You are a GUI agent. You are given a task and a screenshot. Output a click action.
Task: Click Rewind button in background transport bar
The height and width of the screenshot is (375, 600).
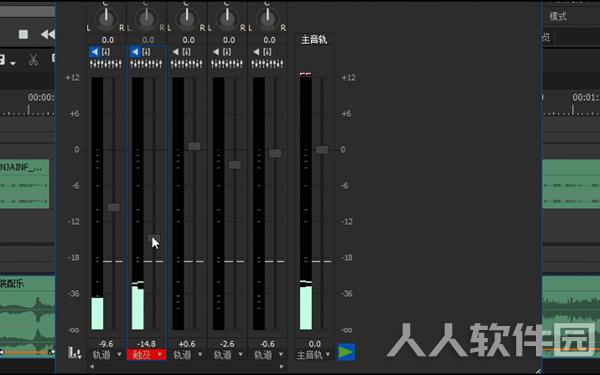coord(48,34)
